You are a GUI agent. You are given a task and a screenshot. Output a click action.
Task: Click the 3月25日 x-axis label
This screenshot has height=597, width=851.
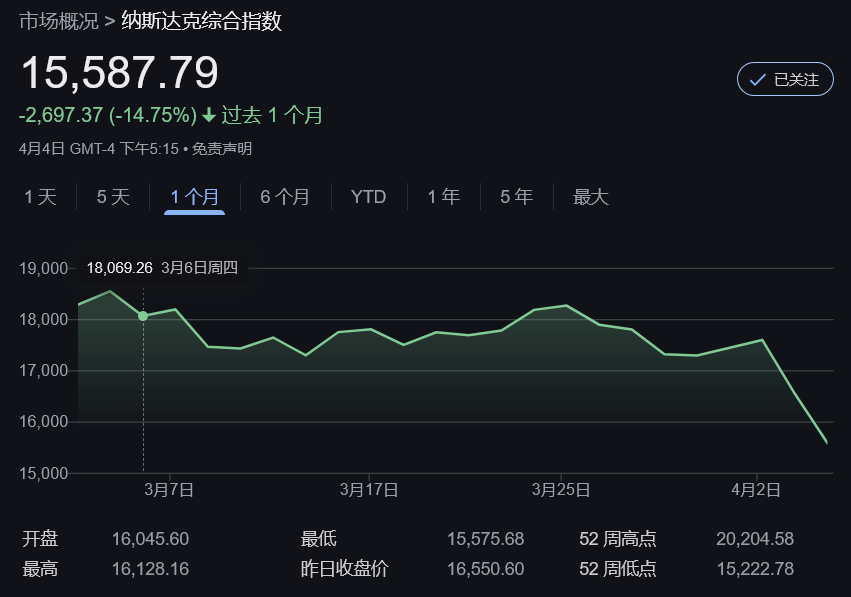pyautogui.click(x=561, y=490)
